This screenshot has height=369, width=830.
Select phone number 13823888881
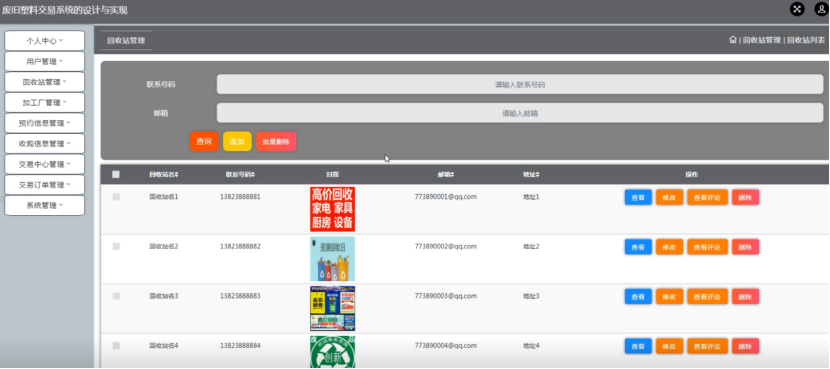point(240,197)
